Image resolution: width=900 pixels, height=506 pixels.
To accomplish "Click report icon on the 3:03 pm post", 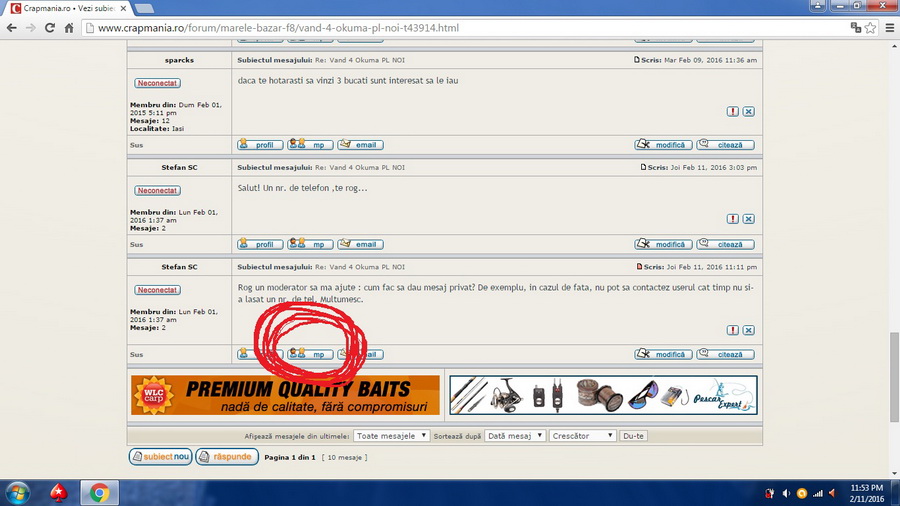I will pyautogui.click(x=733, y=218).
